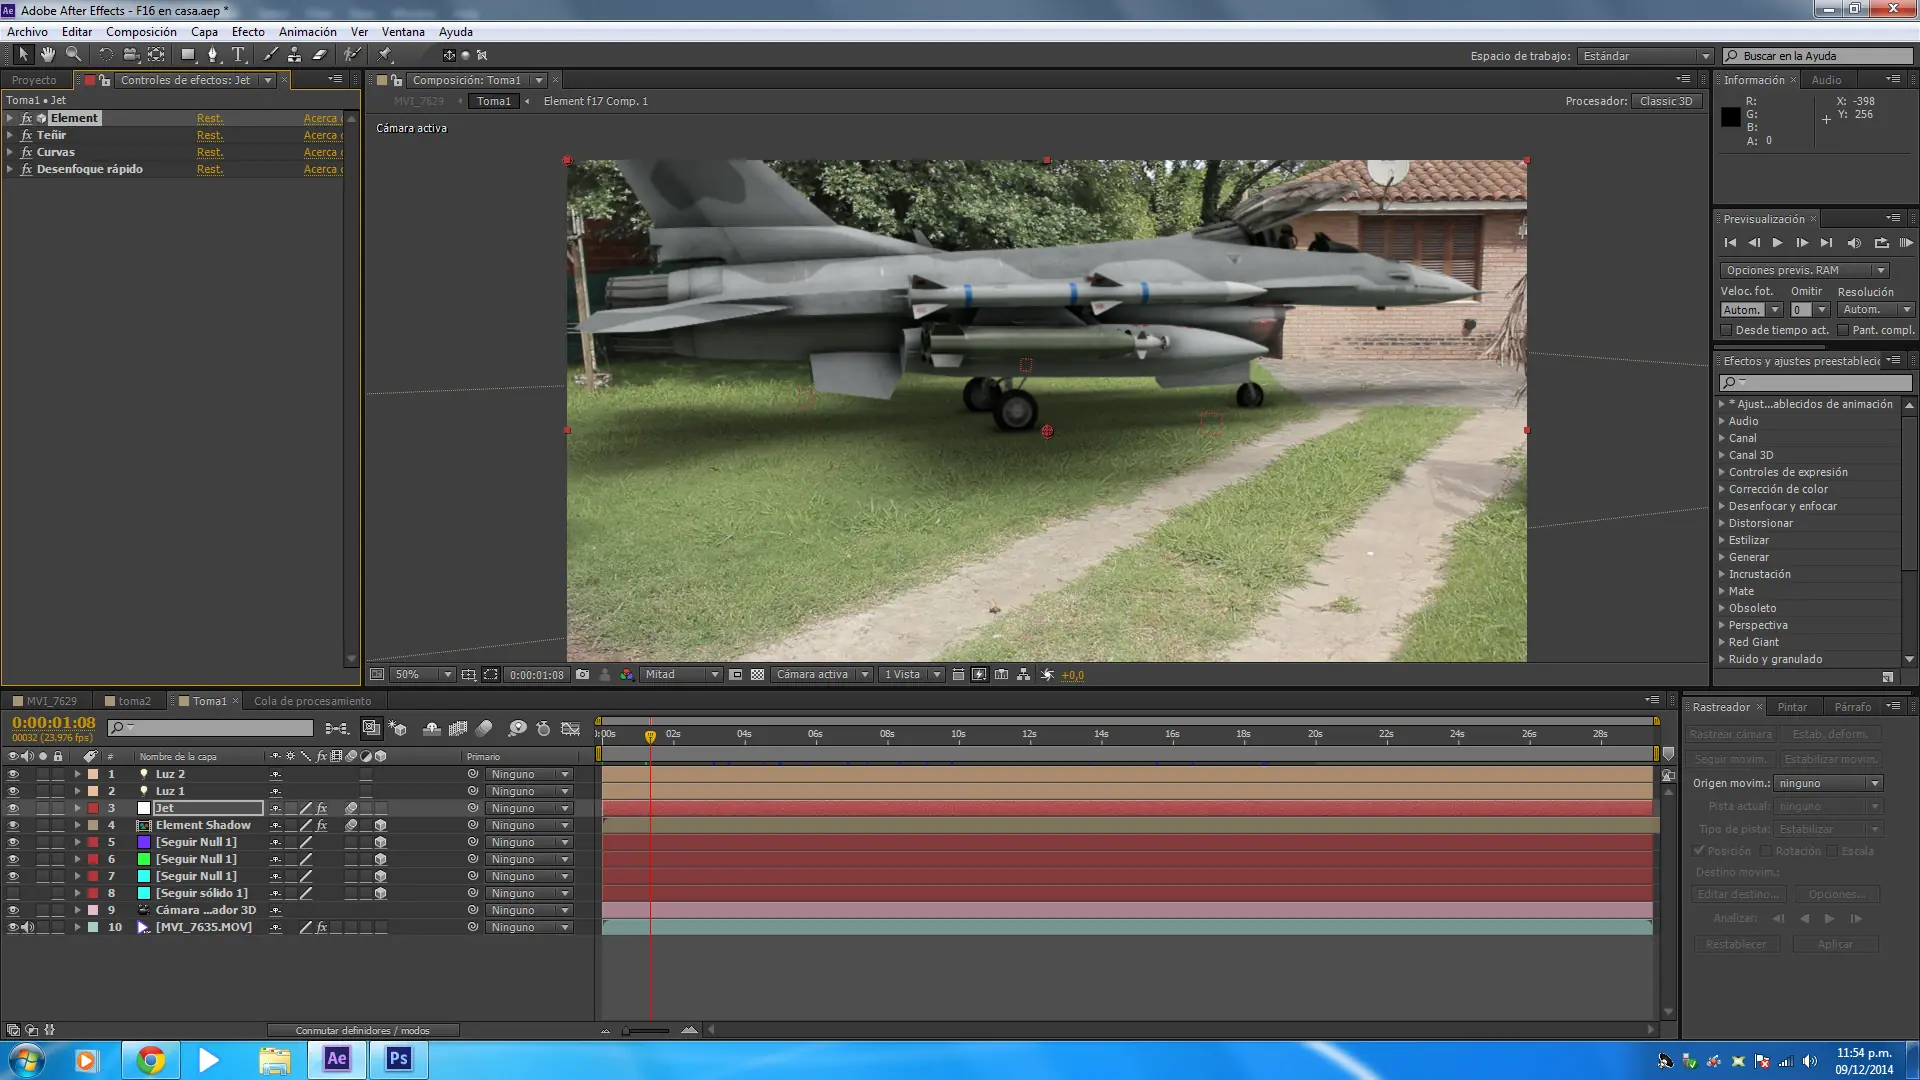Enable Pant. compl. checkbox
Viewport: 1920px width, 1080px height.
[x=1843, y=330]
